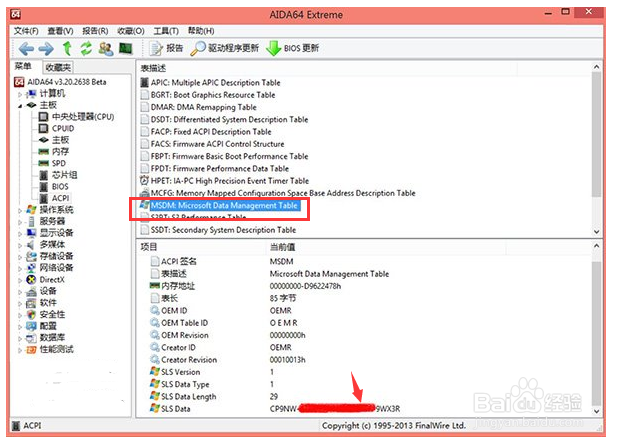Viewport: 617px width, 444px height.
Task: Select ACPI in the tree
Action: [54, 198]
